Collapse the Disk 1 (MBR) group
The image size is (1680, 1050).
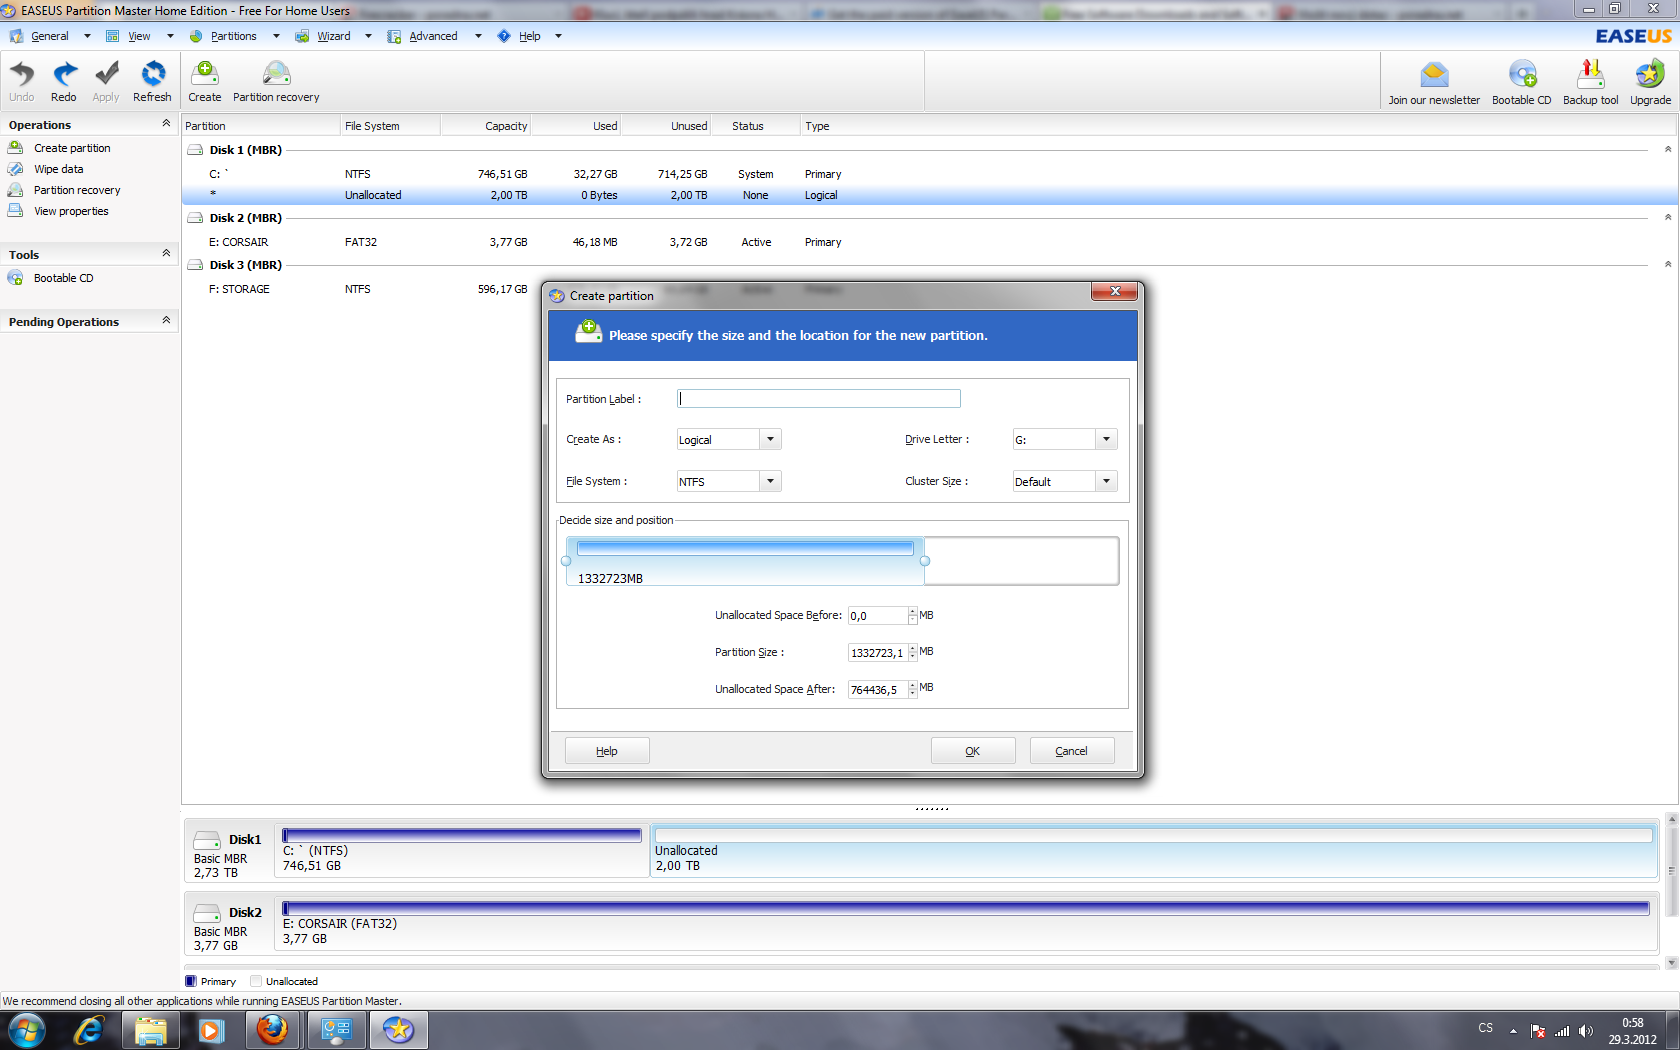click(1667, 150)
